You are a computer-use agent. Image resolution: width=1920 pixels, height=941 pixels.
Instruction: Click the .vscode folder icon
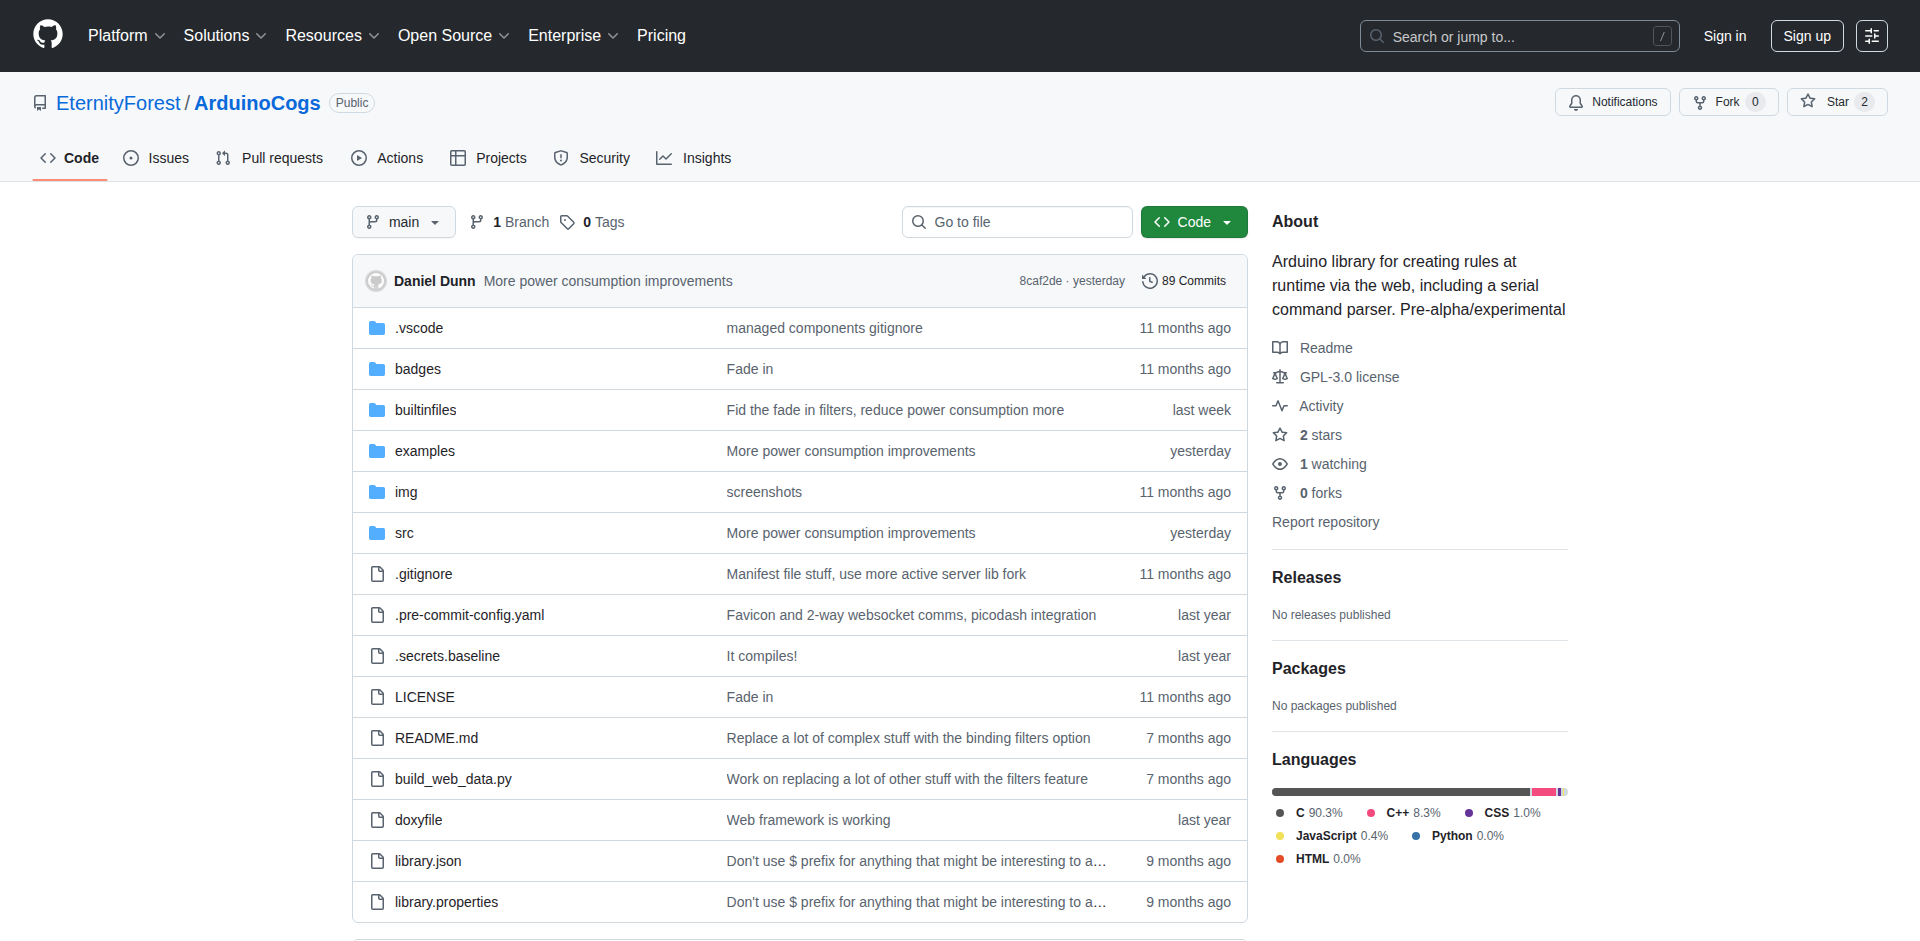(377, 328)
